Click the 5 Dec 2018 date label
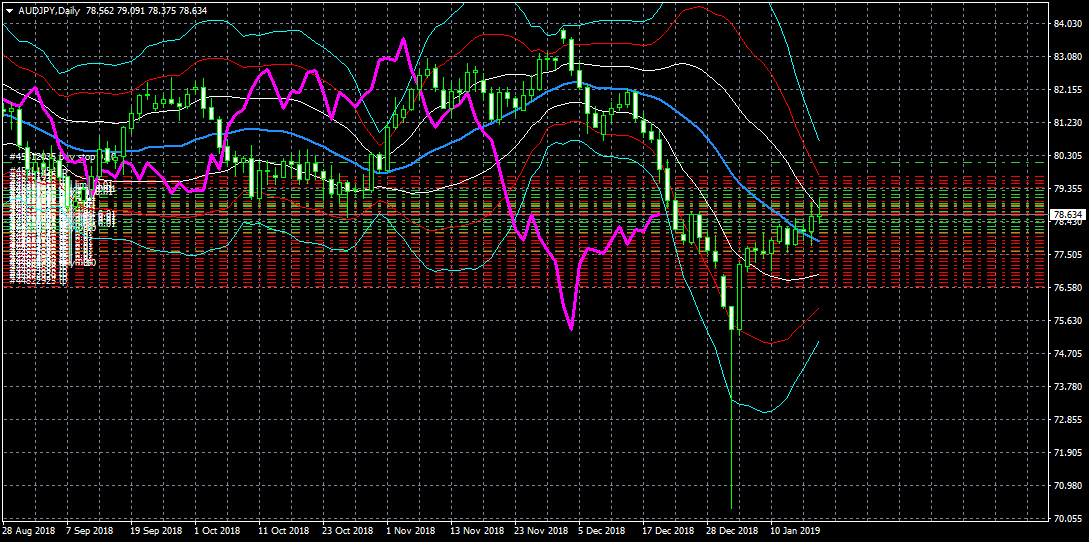This screenshot has height=542, width=1089. pos(601,531)
